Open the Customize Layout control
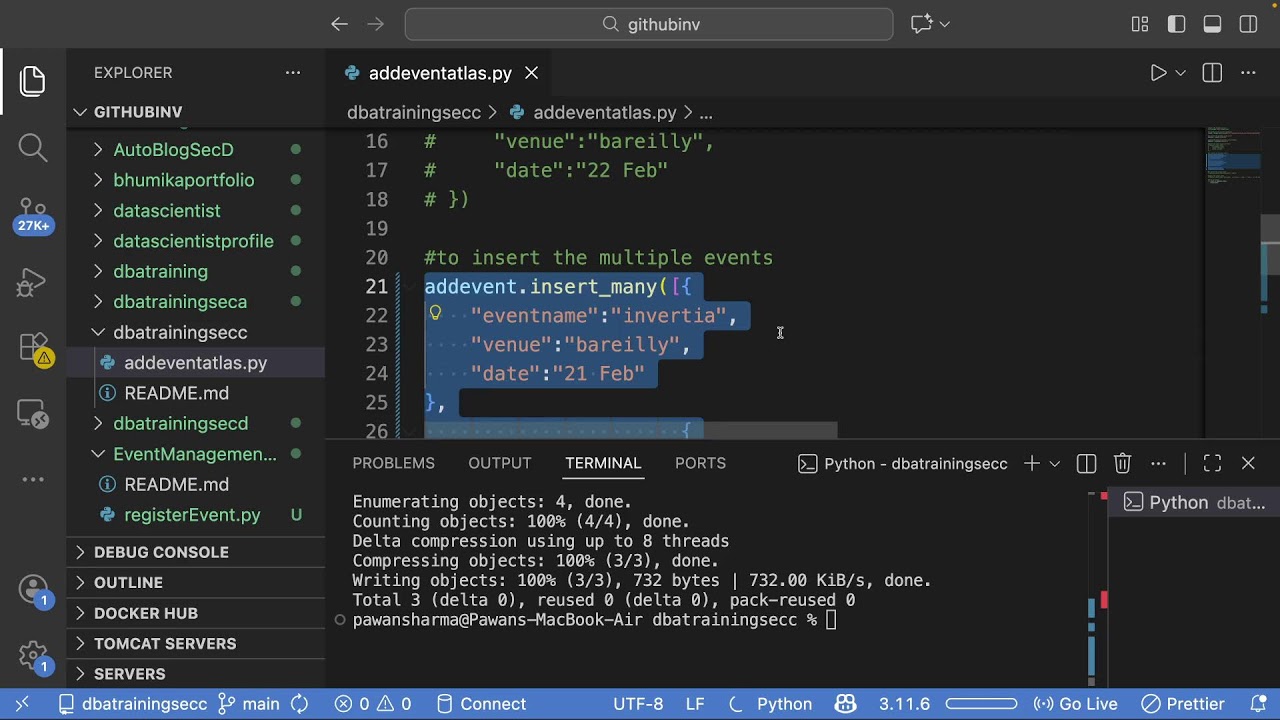The width and height of the screenshot is (1280, 720). [1140, 24]
